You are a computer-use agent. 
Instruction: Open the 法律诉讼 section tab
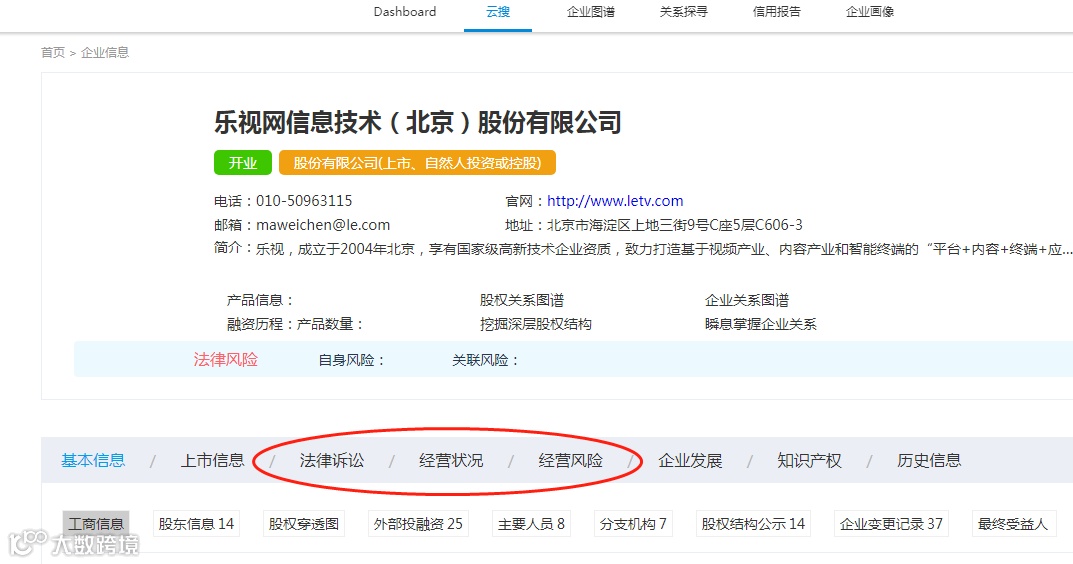click(332, 461)
